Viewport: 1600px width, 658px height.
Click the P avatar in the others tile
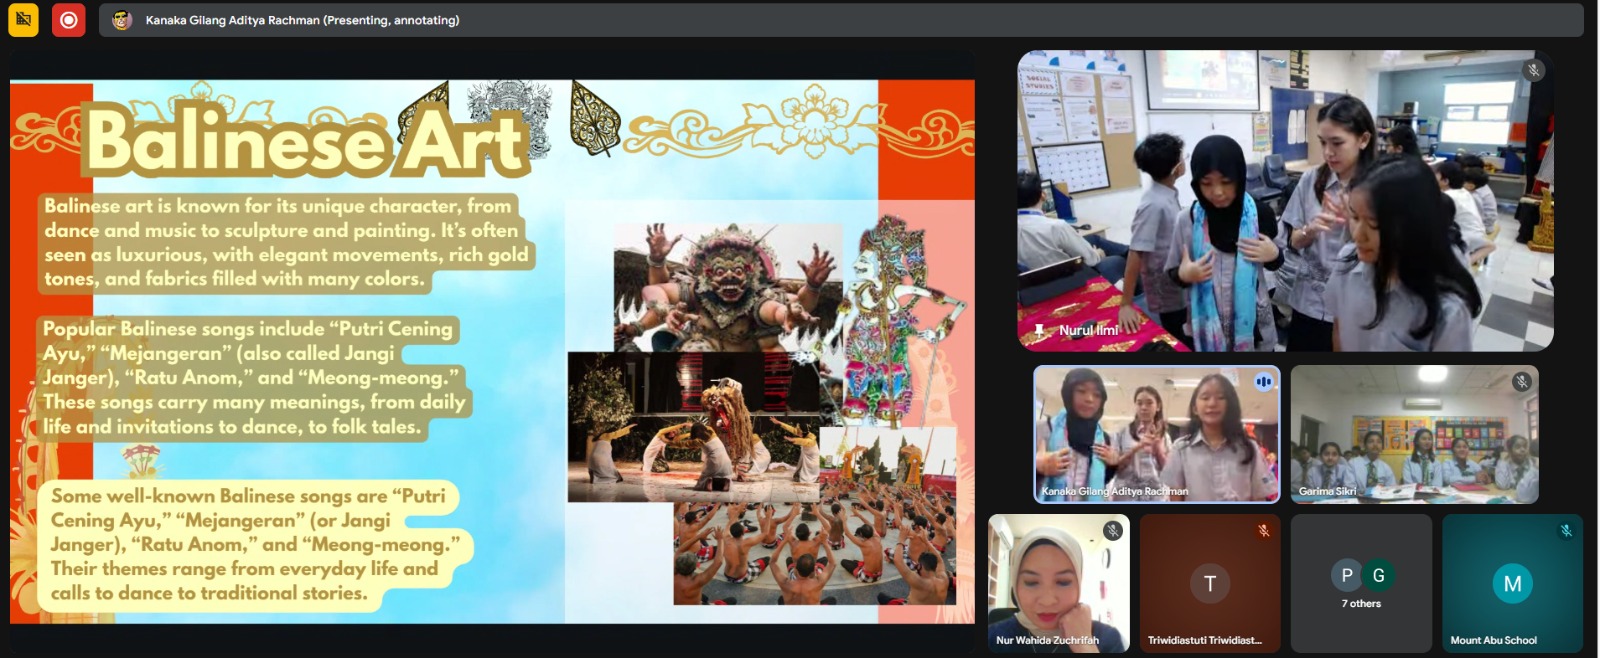[1346, 575]
